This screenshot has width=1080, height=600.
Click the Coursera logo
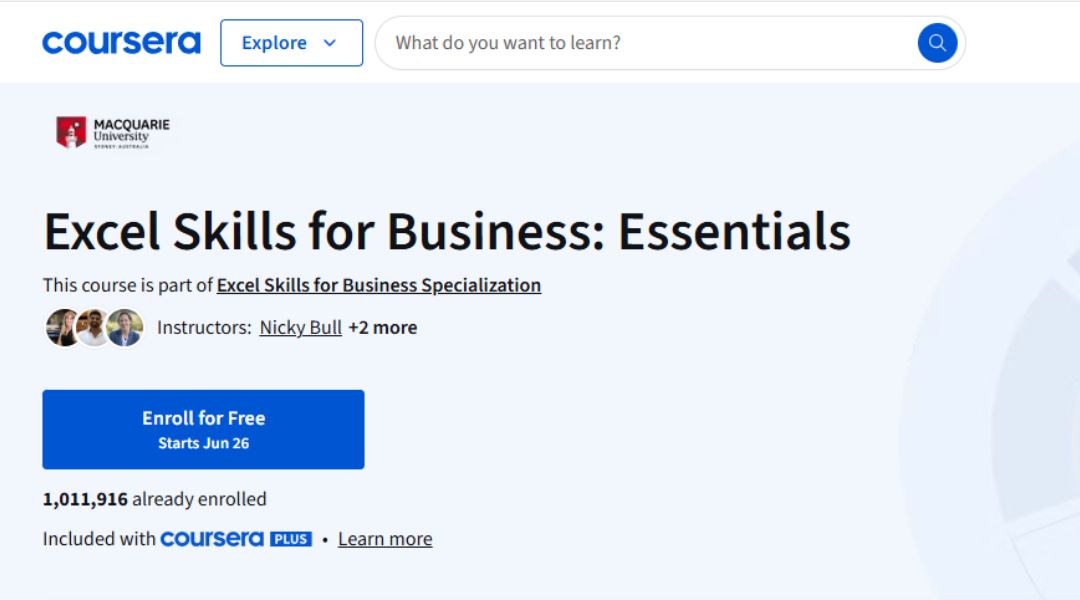click(121, 42)
